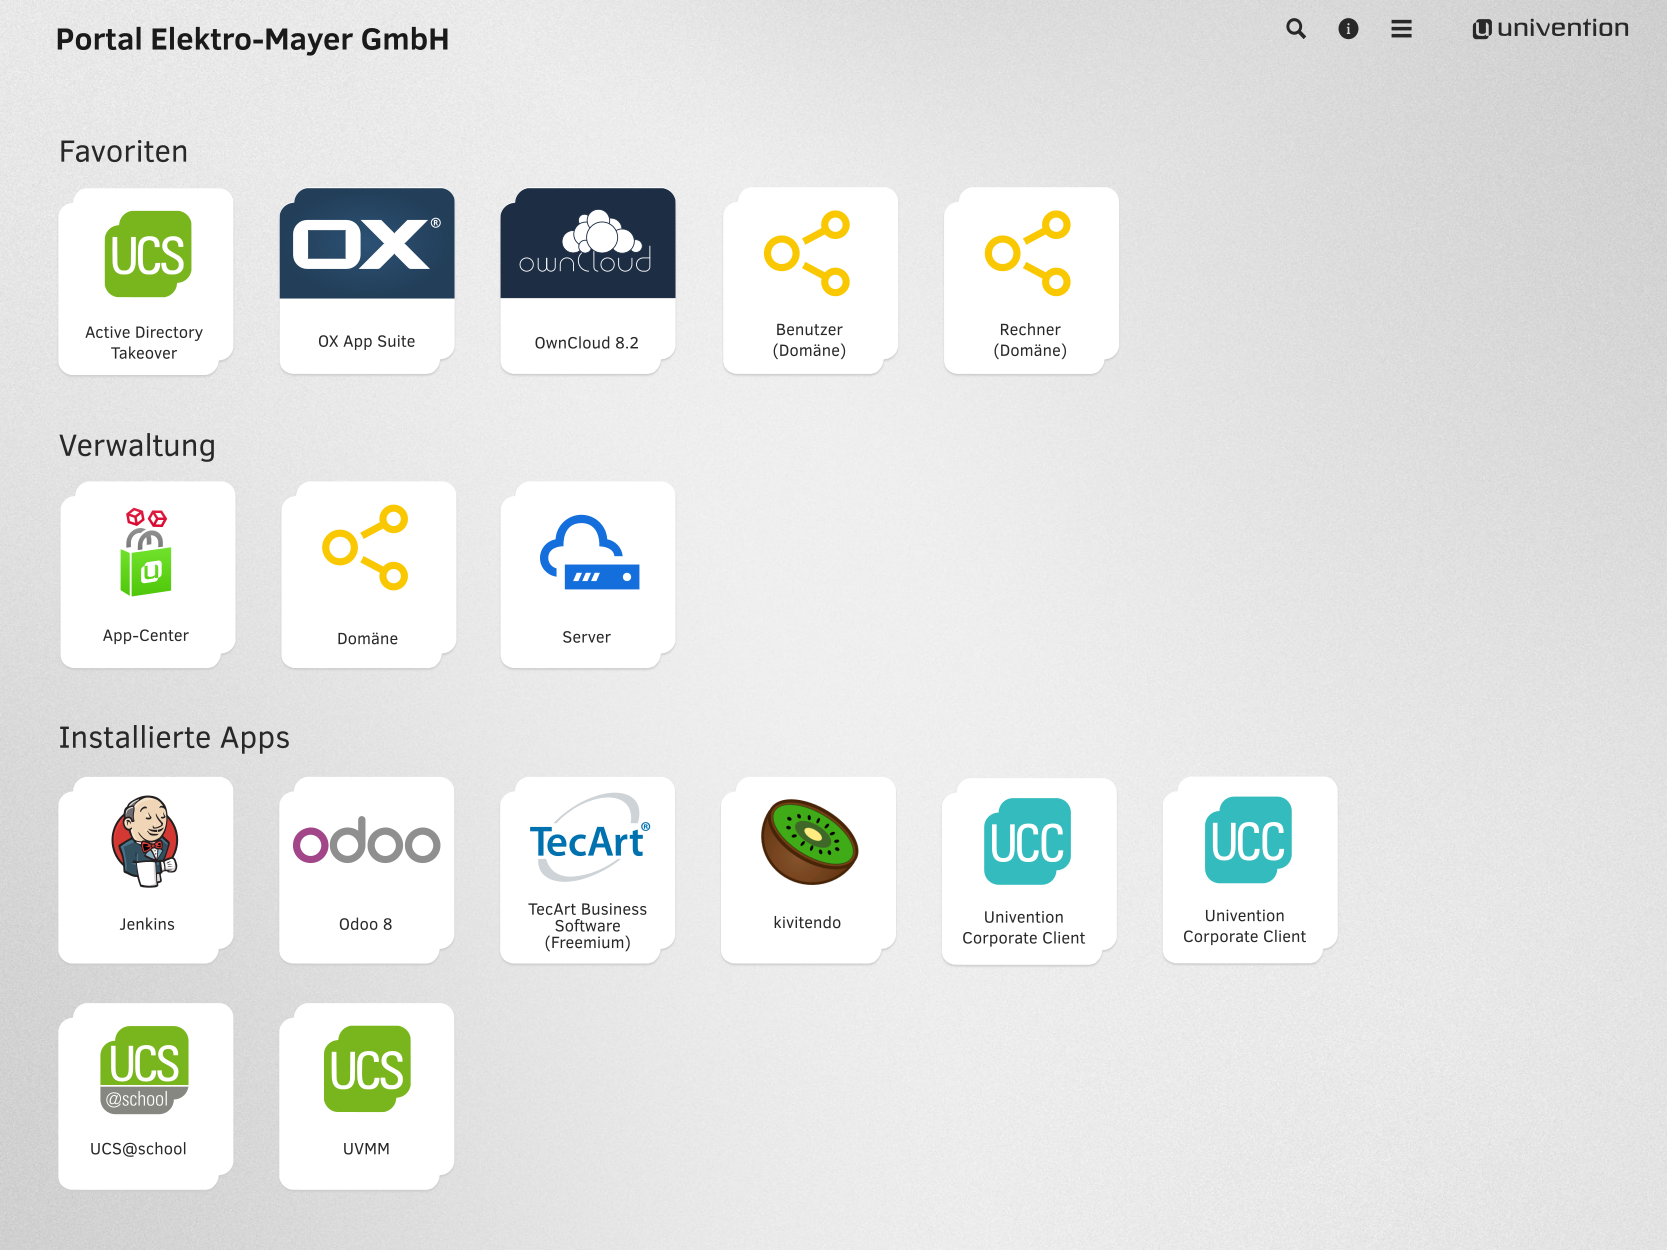Open Benutzer (Domäne) module

tap(810, 281)
